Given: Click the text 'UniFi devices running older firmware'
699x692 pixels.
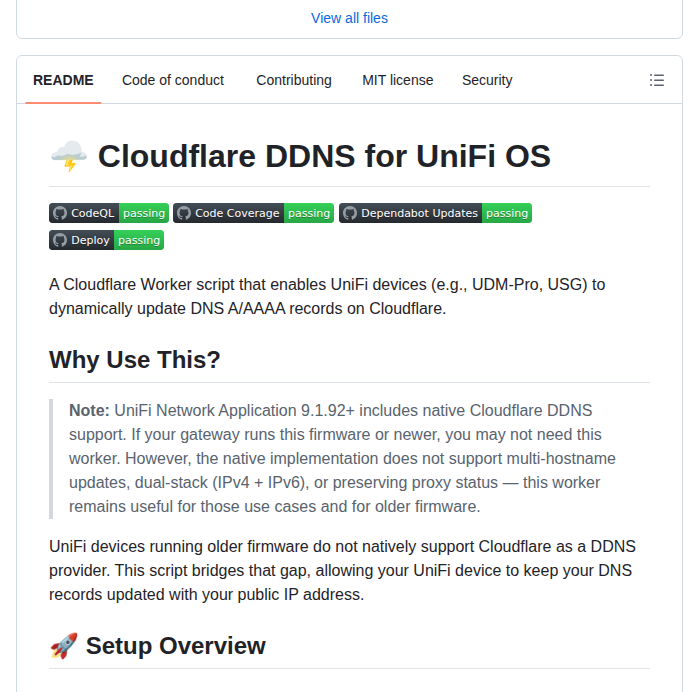Looking at the screenshot, I should (x=179, y=546).
